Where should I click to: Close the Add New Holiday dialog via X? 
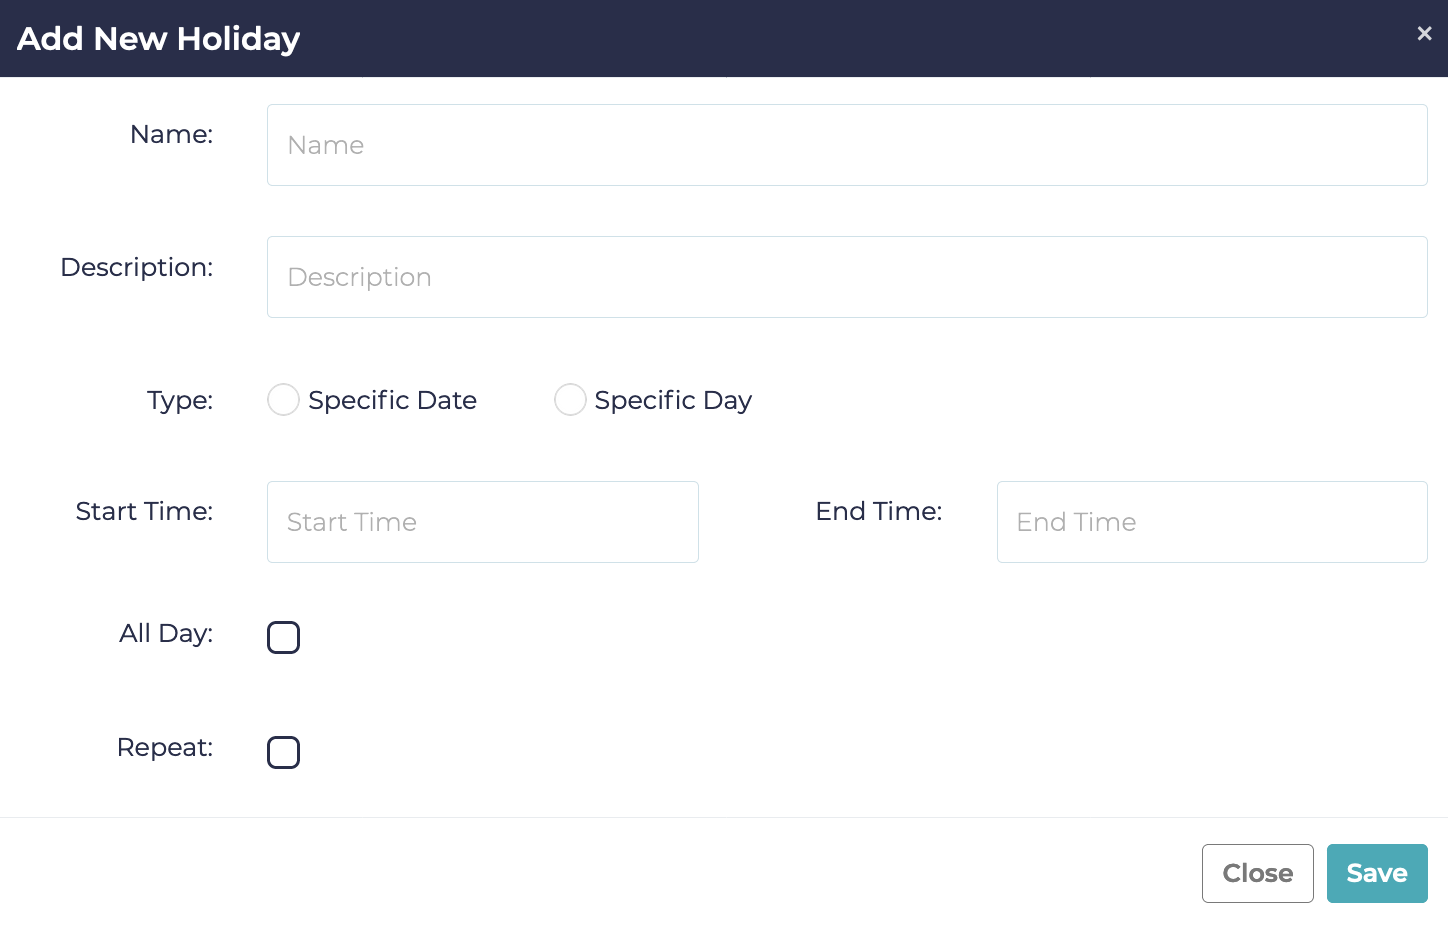click(1424, 34)
